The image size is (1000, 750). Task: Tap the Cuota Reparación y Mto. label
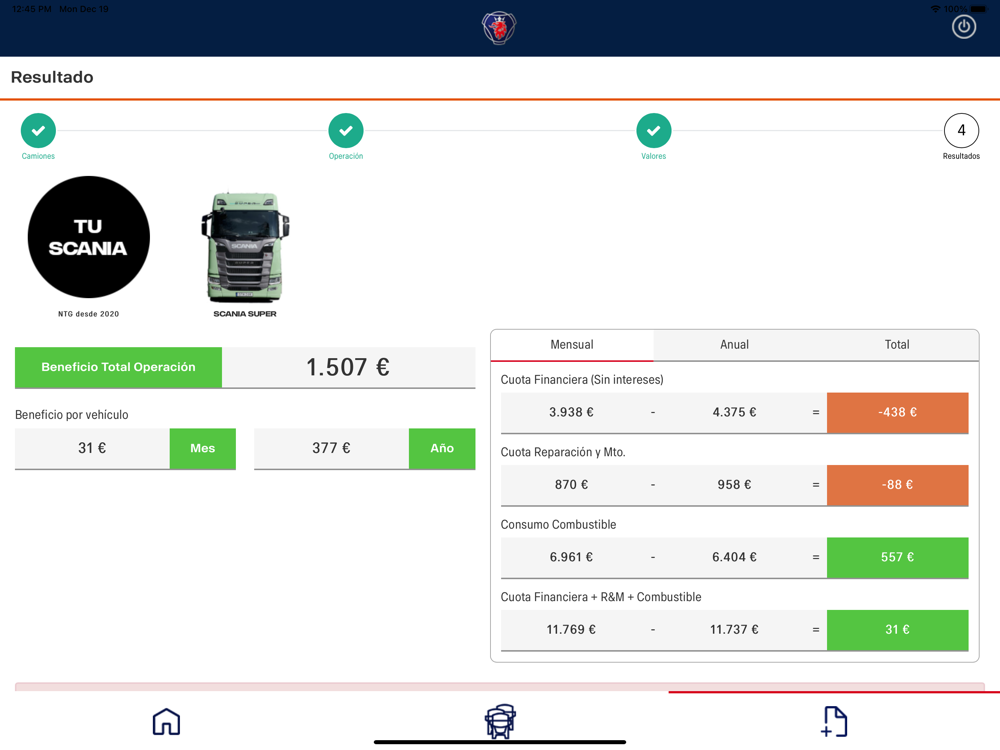click(562, 452)
